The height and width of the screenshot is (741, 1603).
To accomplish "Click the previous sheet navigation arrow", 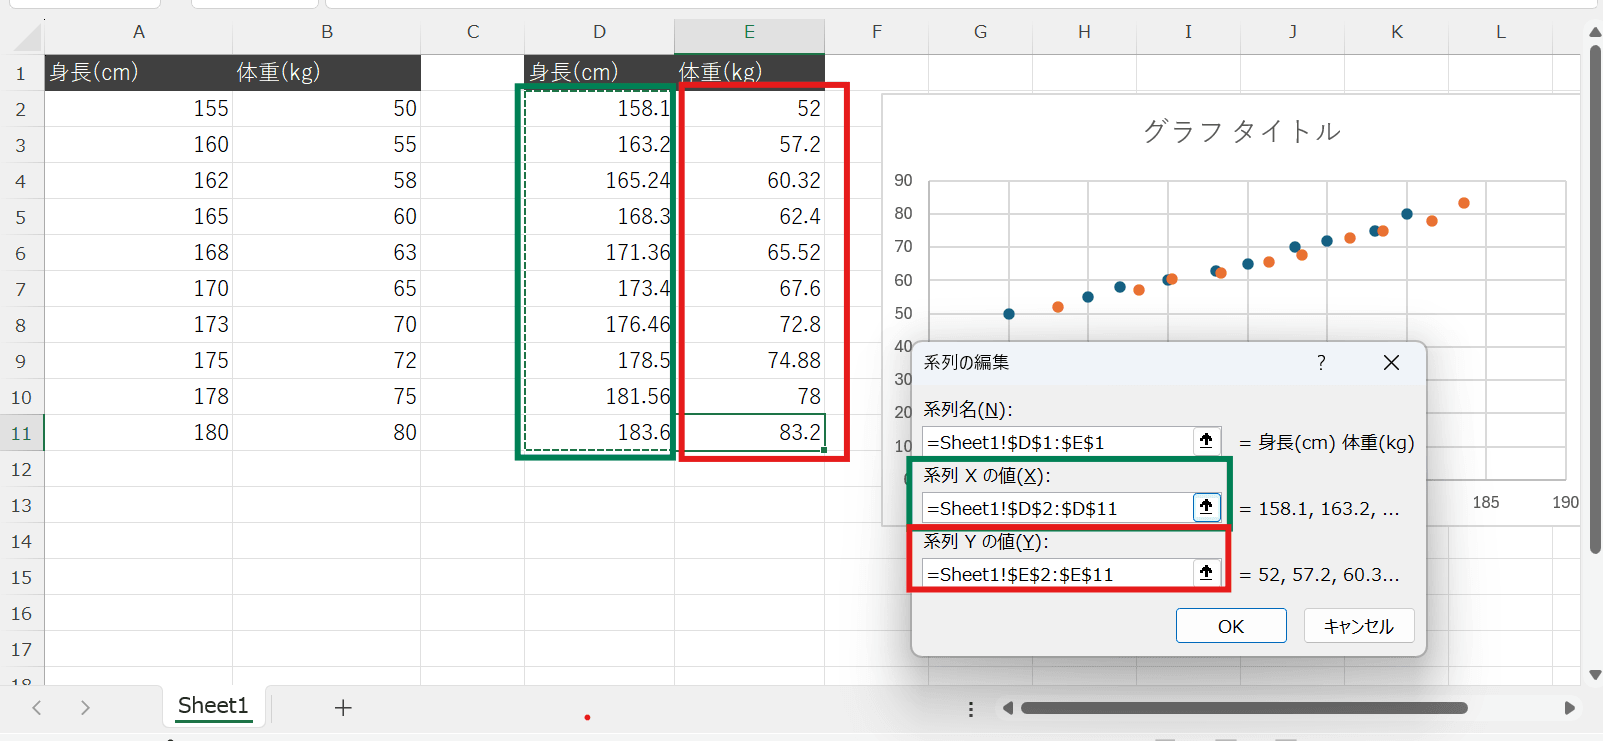I will (x=37, y=708).
